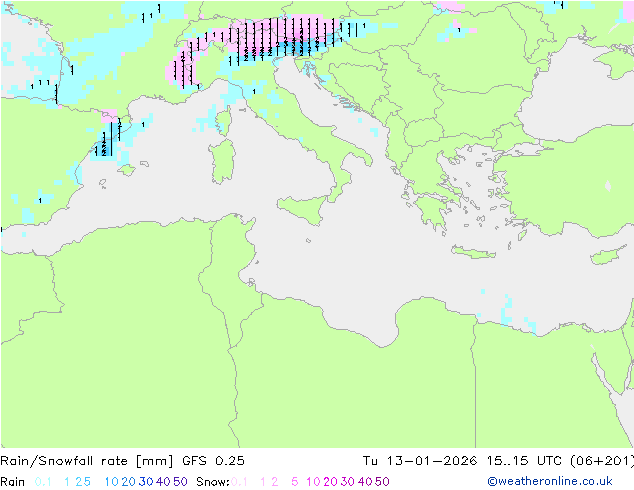
Task: Select the Rain legend value 20
Action: pos(129,482)
